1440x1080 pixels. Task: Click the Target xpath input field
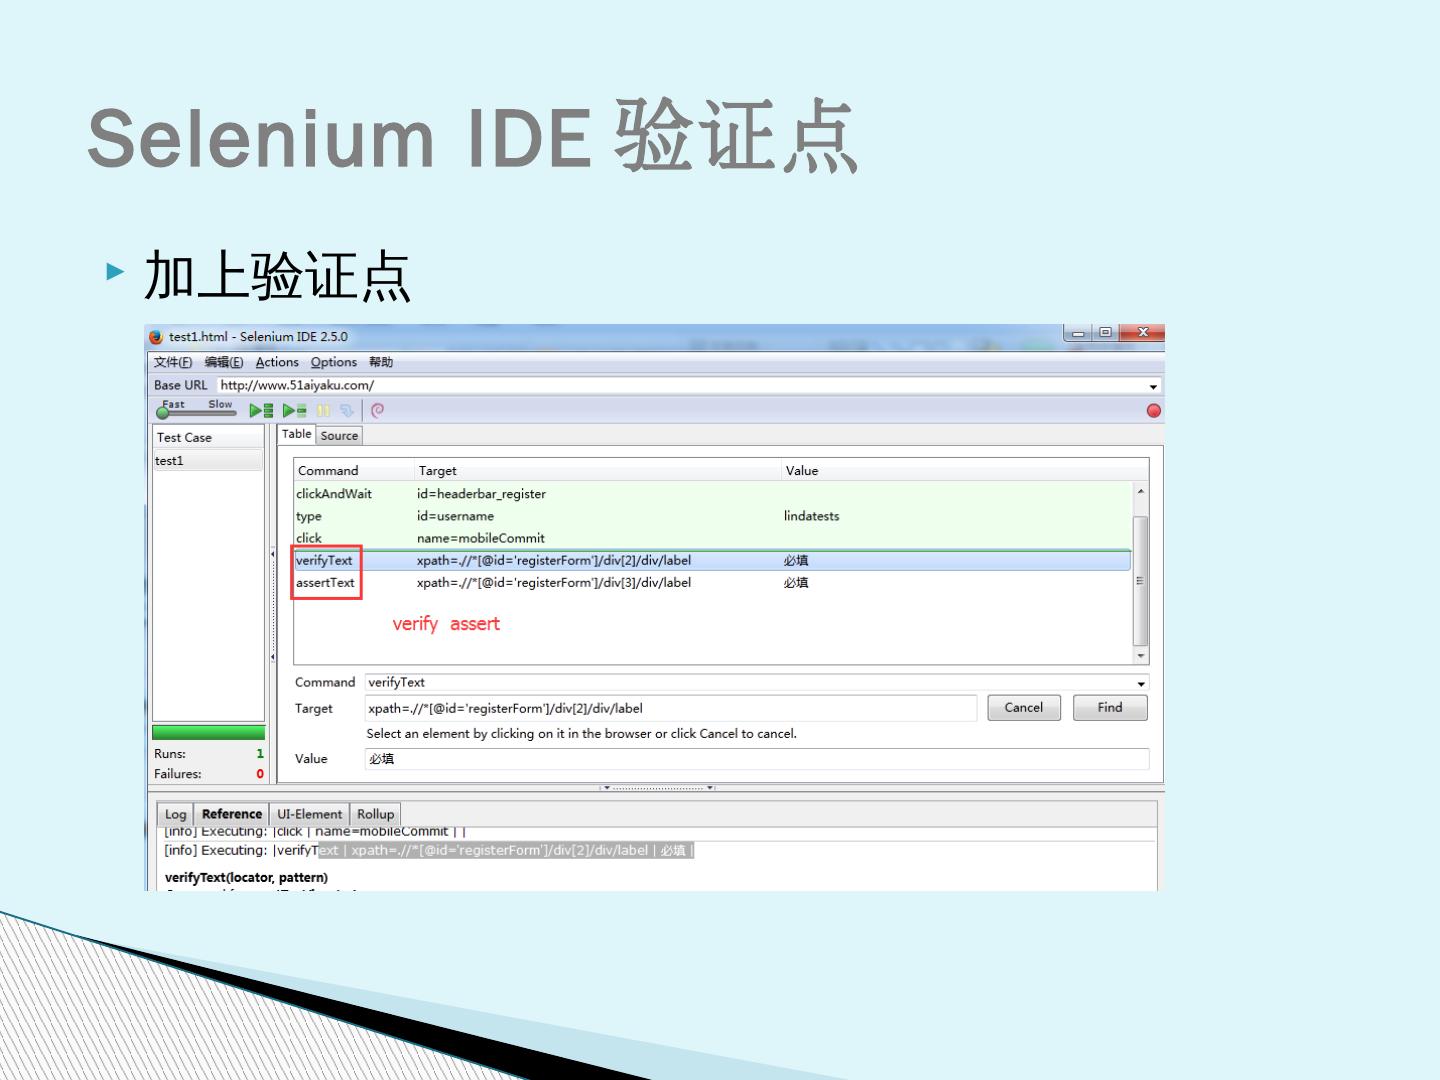pos(671,708)
